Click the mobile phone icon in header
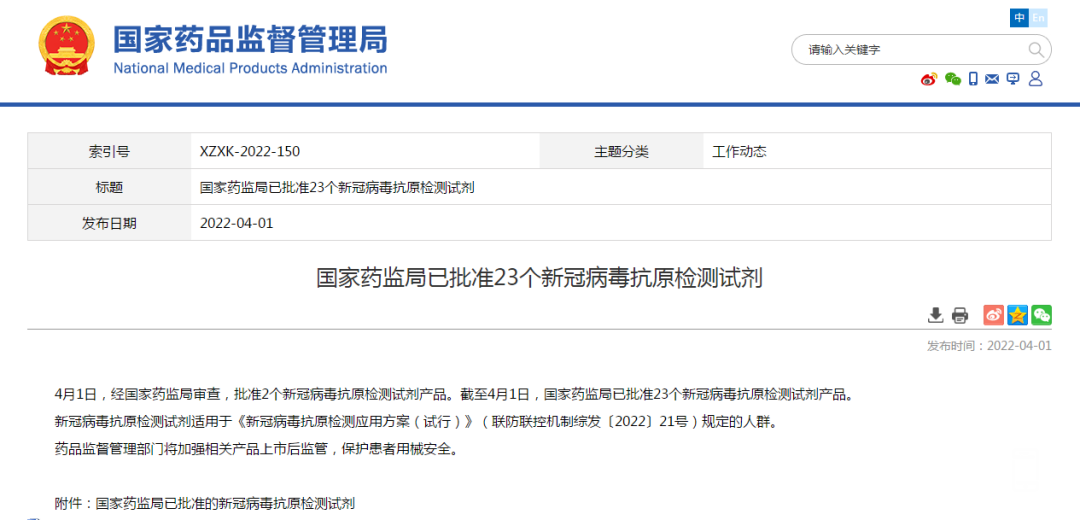 972,79
